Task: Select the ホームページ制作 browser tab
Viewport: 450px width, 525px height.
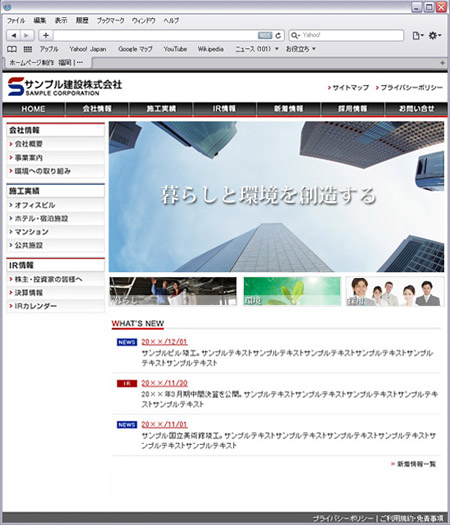Action: click(47, 63)
